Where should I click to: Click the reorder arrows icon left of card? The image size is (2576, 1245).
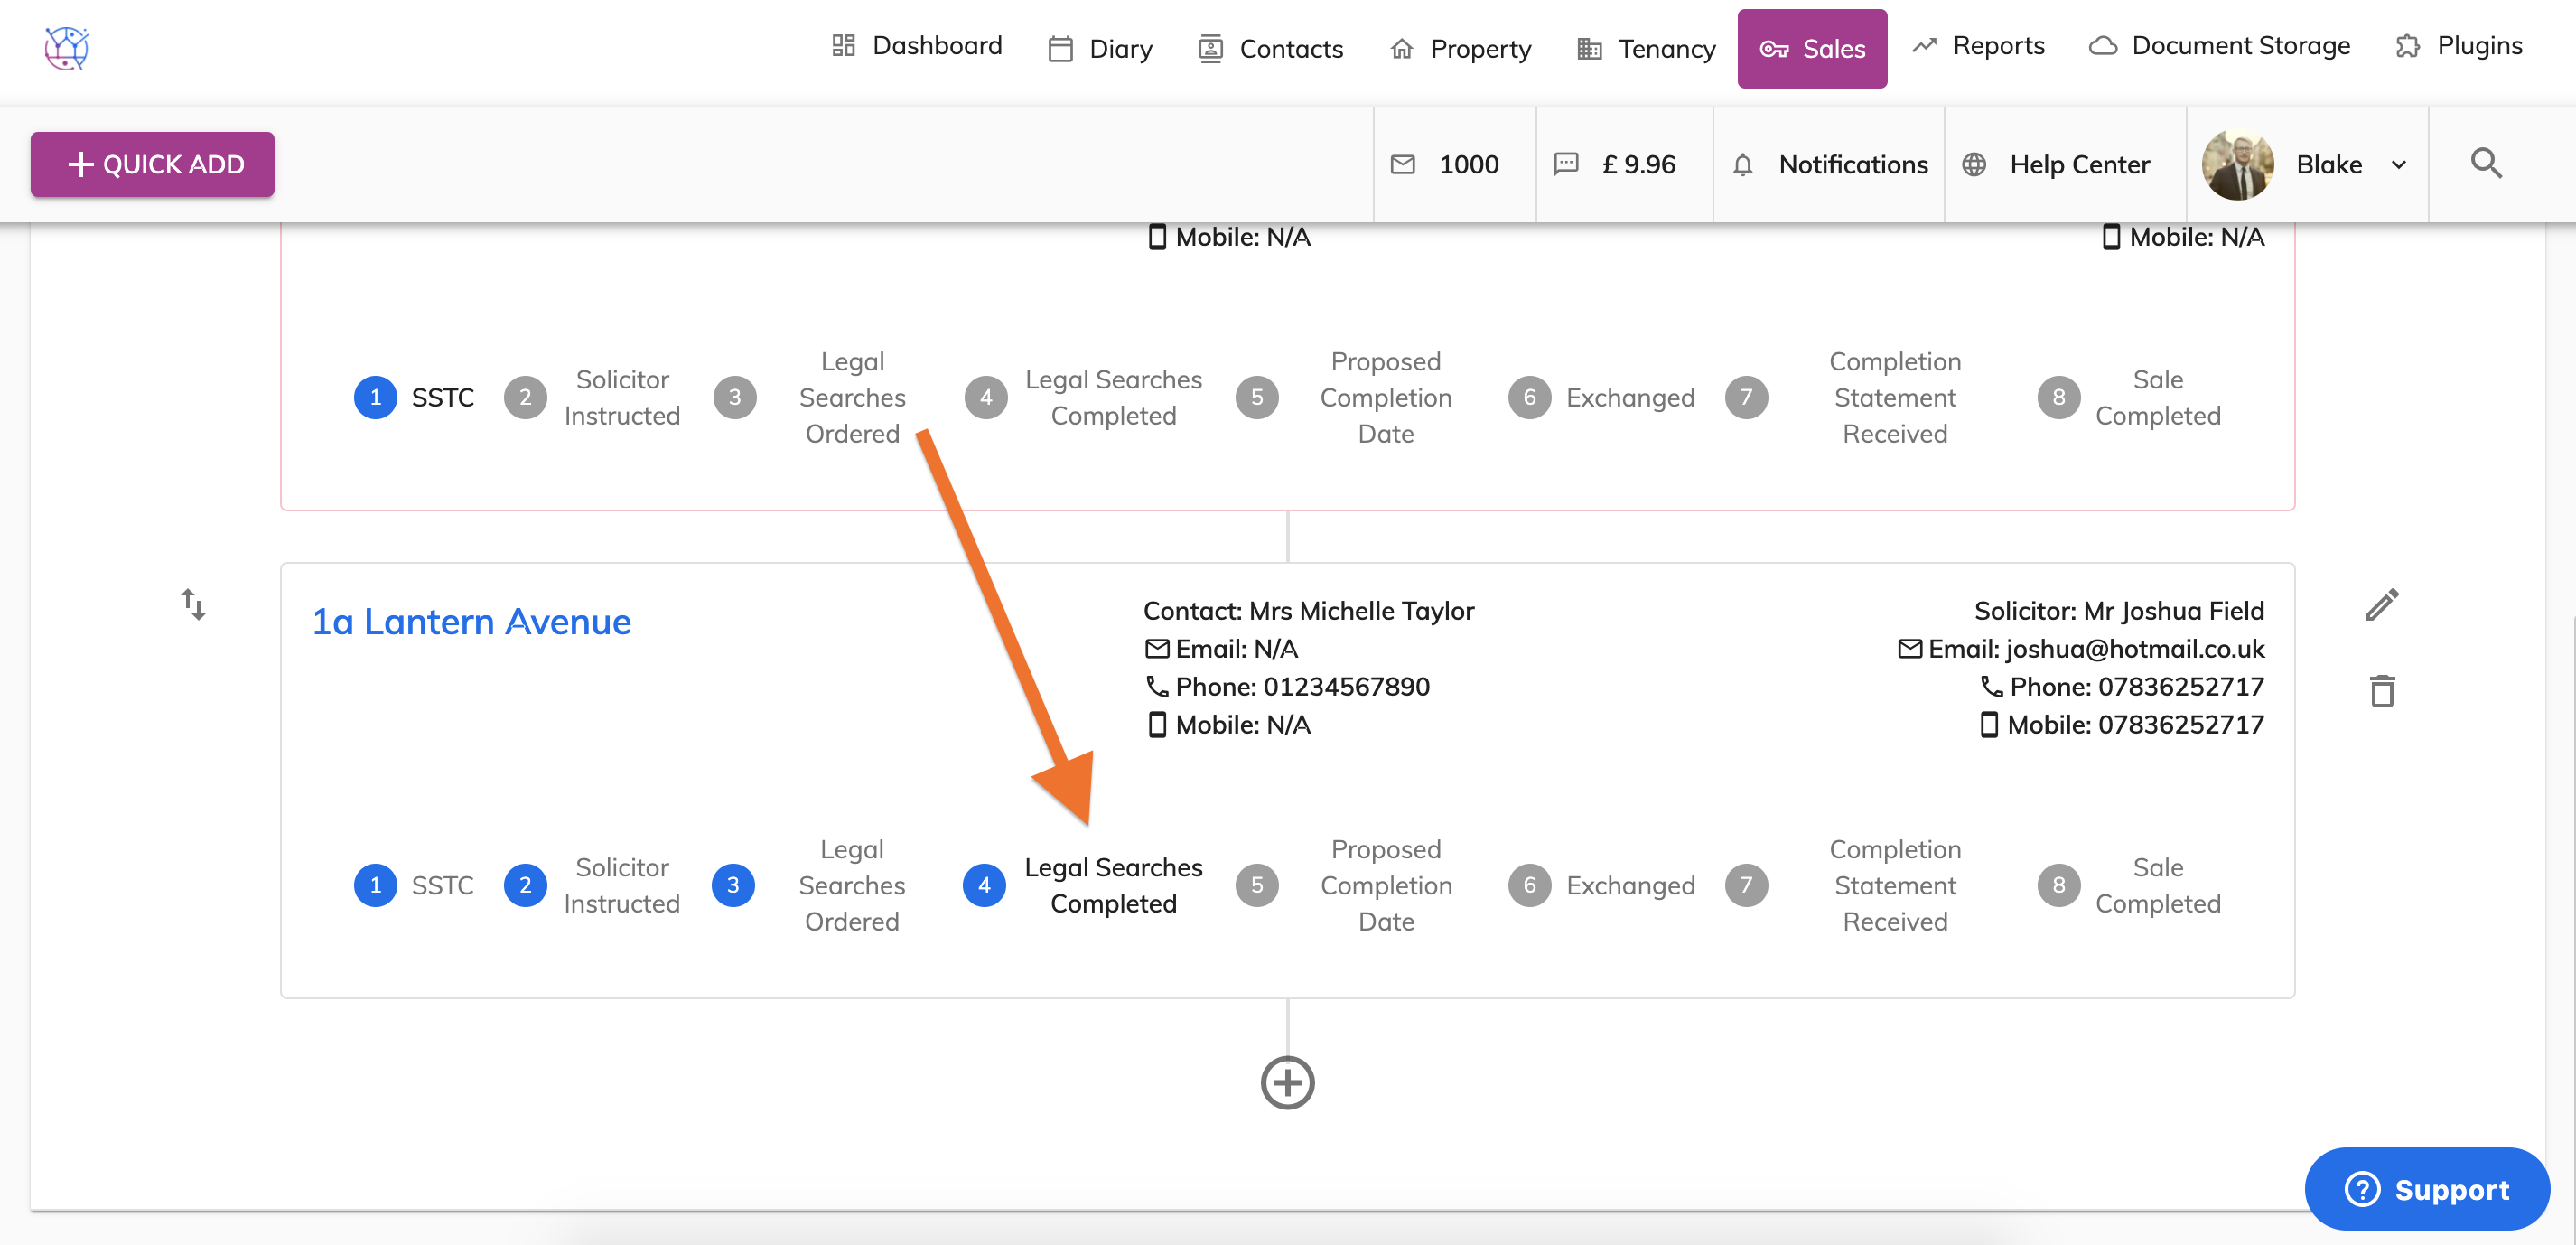click(193, 604)
